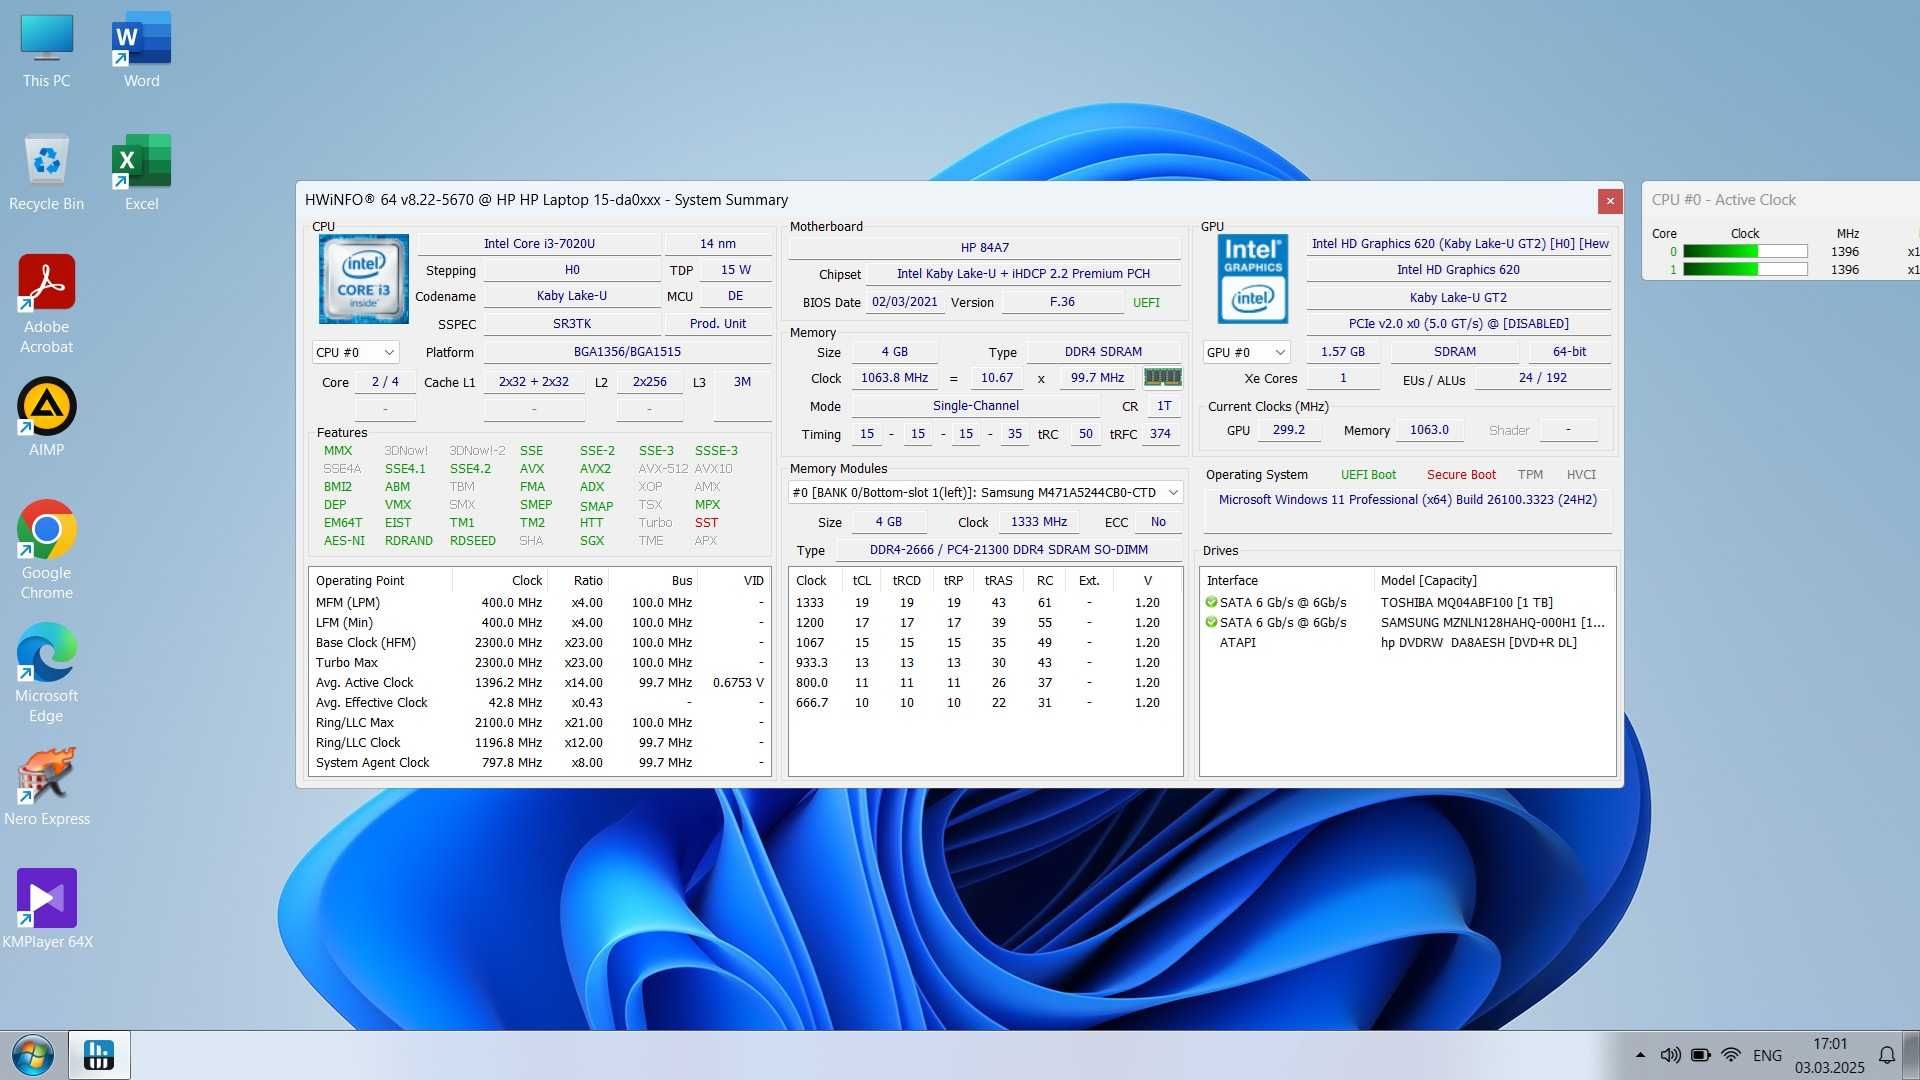Select the Turbo Max operating point row
Viewport: 1920px width, 1080px height.
click(x=540, y=662)
